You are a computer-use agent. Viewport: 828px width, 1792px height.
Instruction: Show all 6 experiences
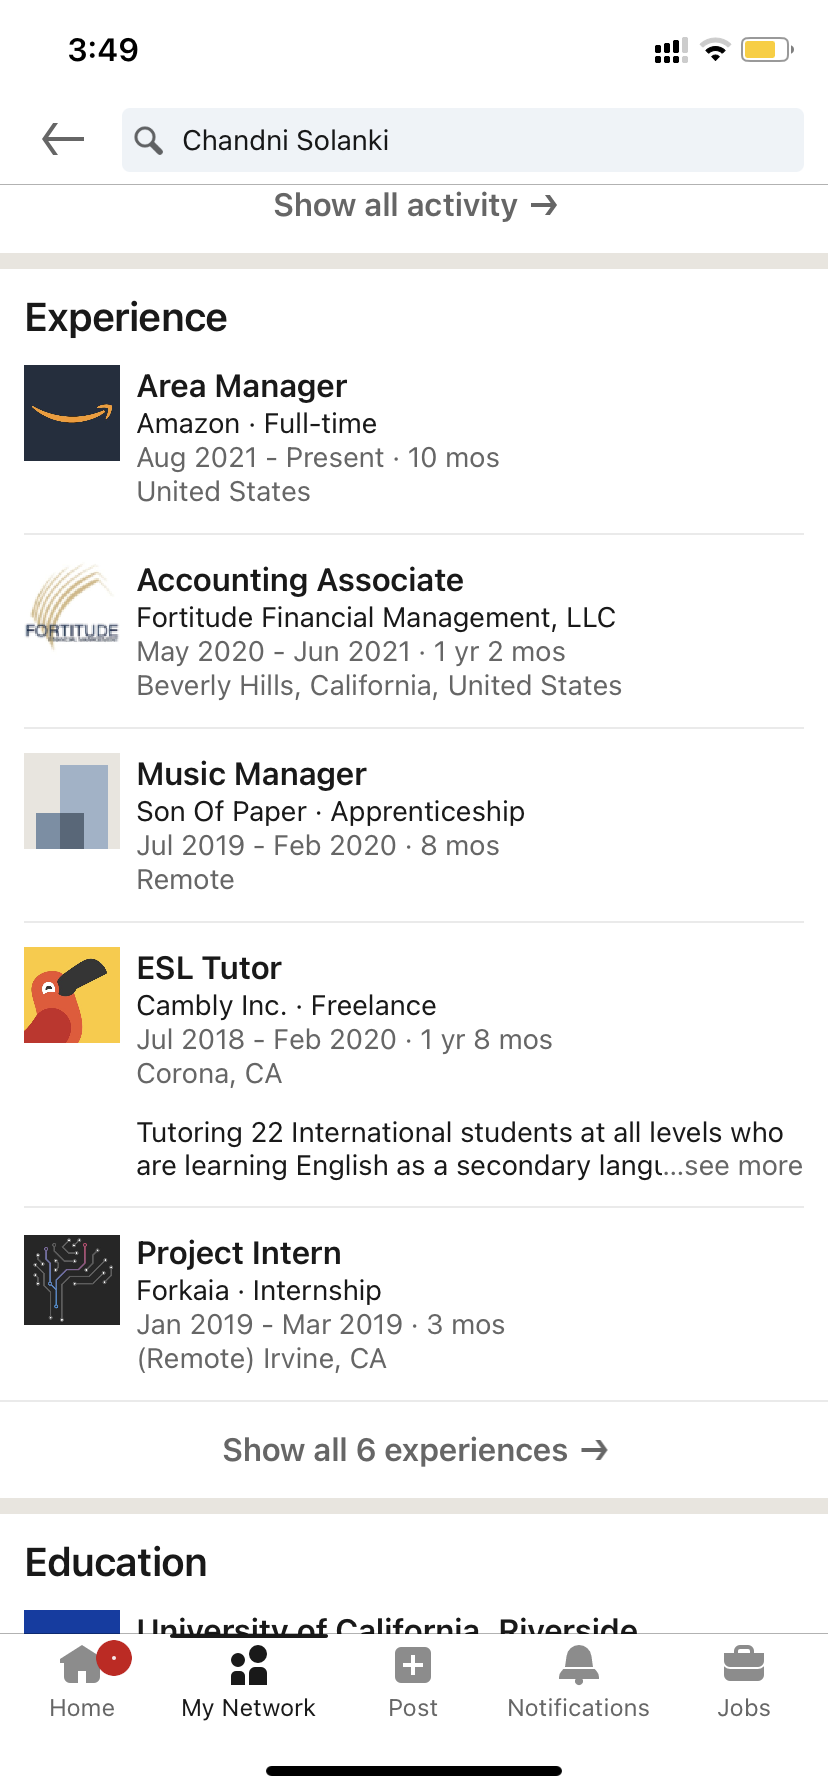click(414, 1450)
